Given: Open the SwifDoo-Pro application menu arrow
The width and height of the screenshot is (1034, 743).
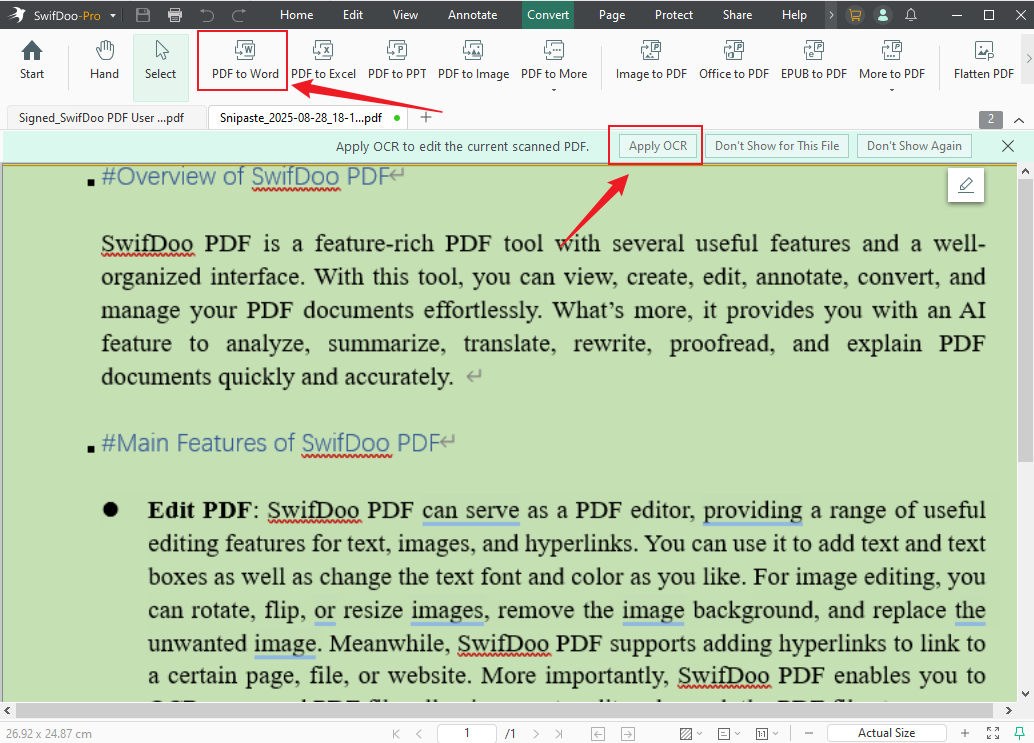Looking at the screenshot, I should pyautogui.click(x=113, y=16).
